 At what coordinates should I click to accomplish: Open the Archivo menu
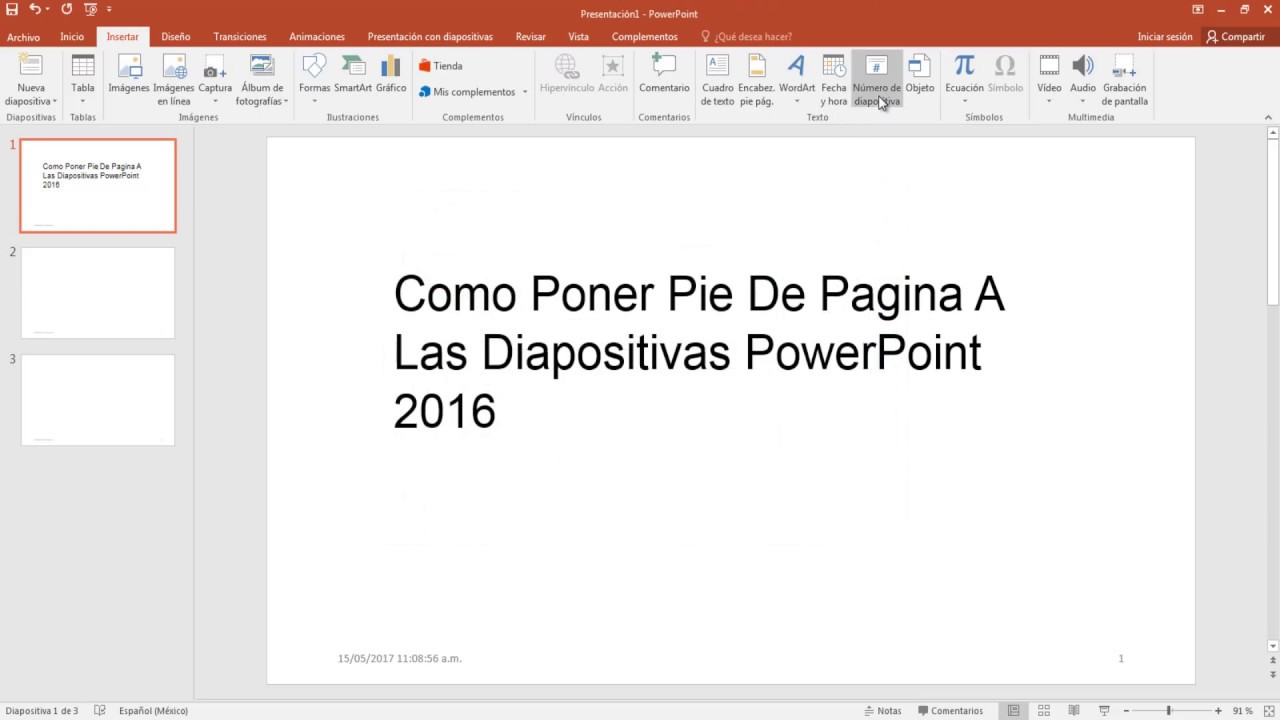pos(23,37)
